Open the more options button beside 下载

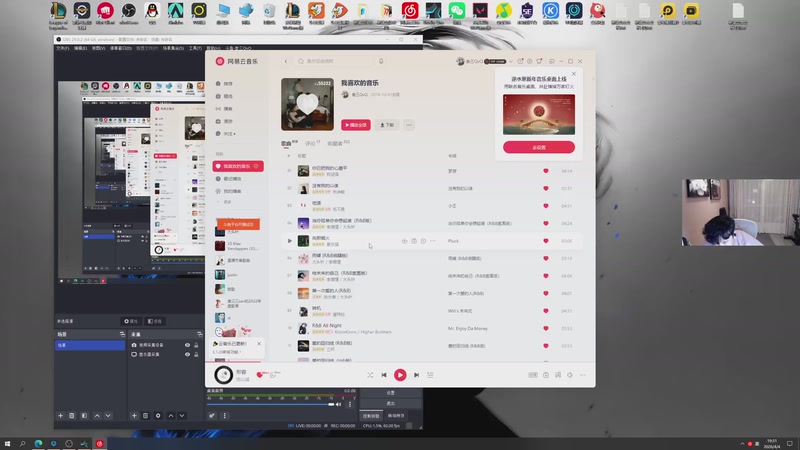click(x=409, y=125)
